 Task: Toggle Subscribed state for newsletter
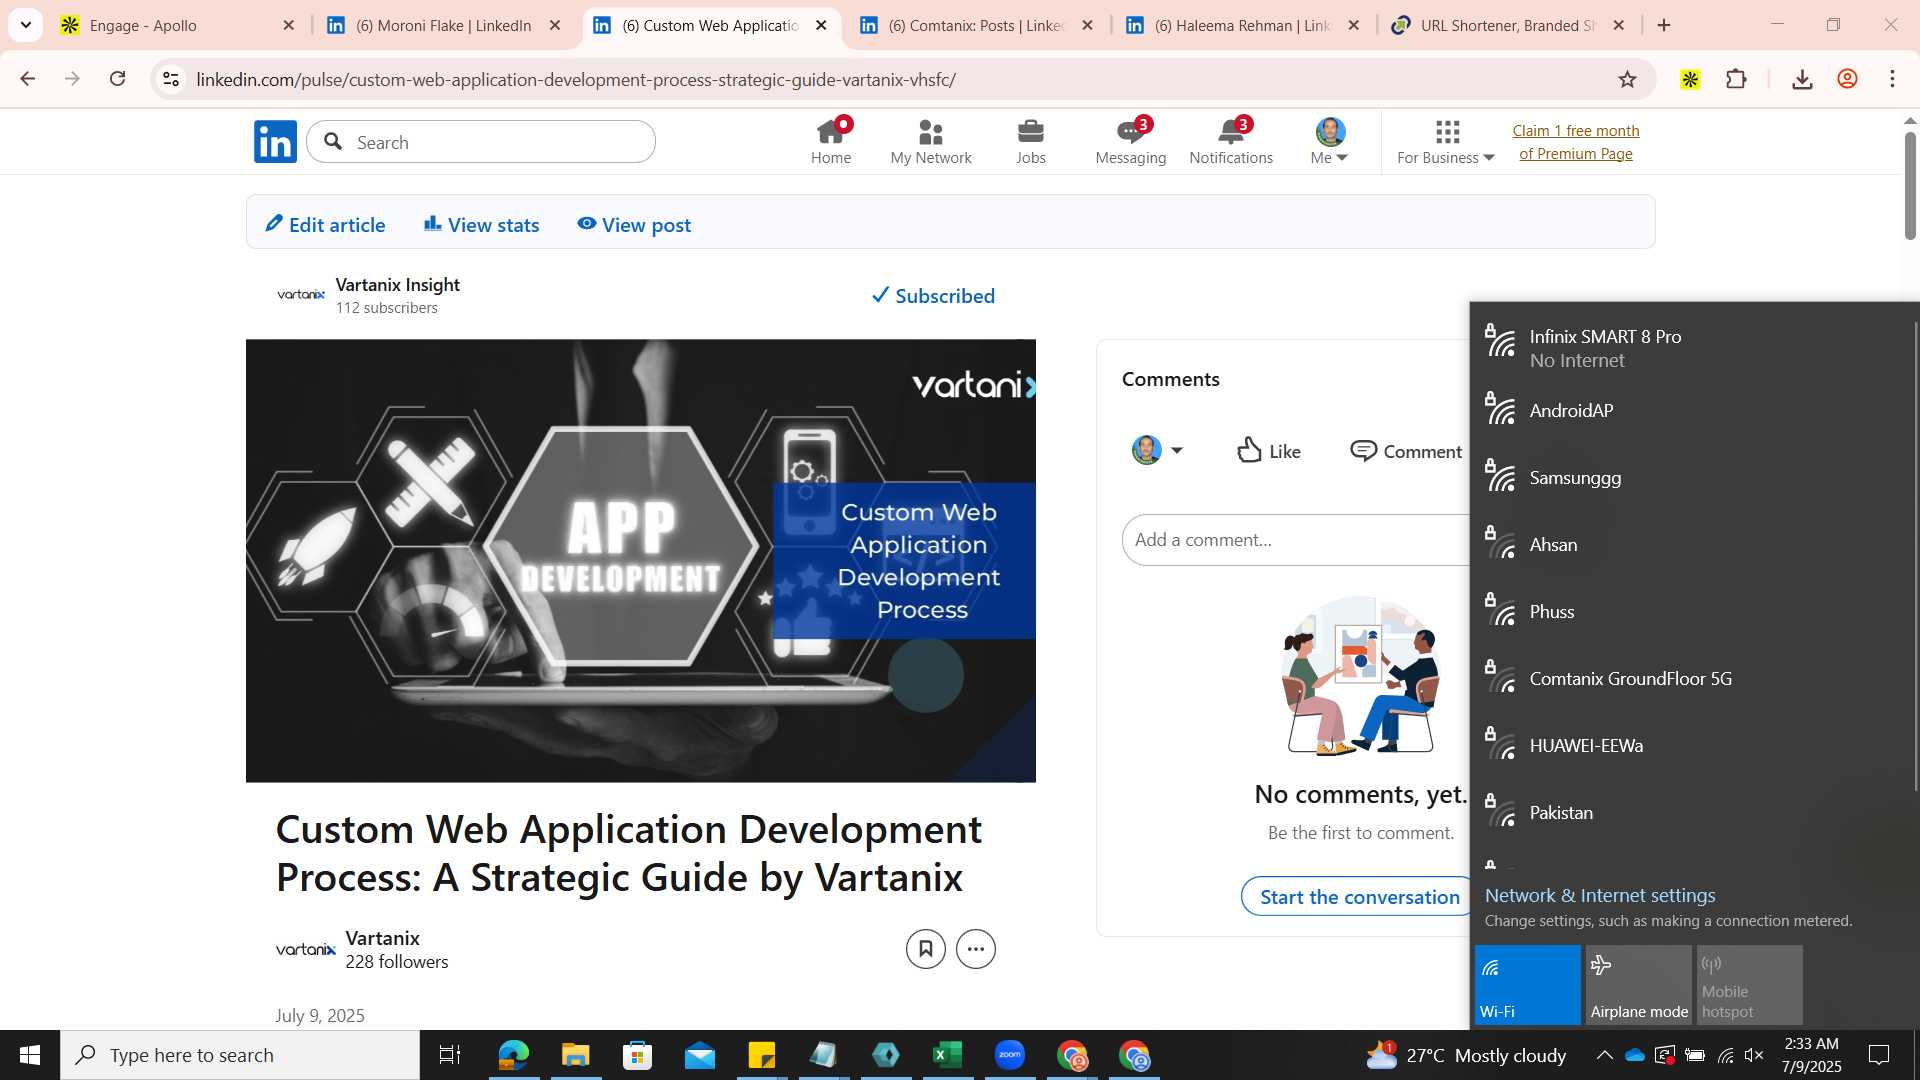[x=933, y=296]
